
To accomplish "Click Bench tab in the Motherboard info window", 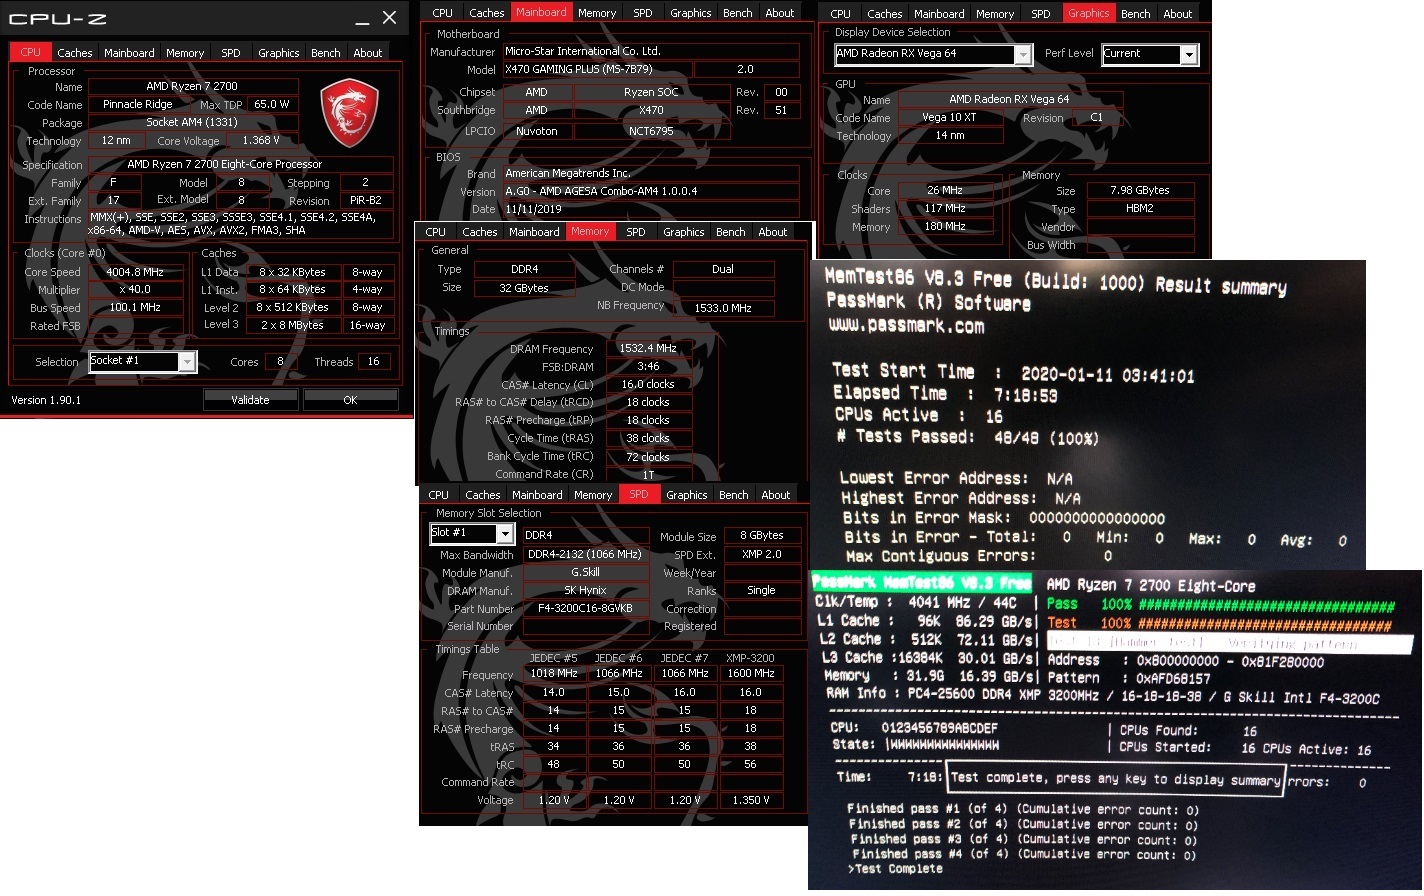I will [x=738, y=13].
